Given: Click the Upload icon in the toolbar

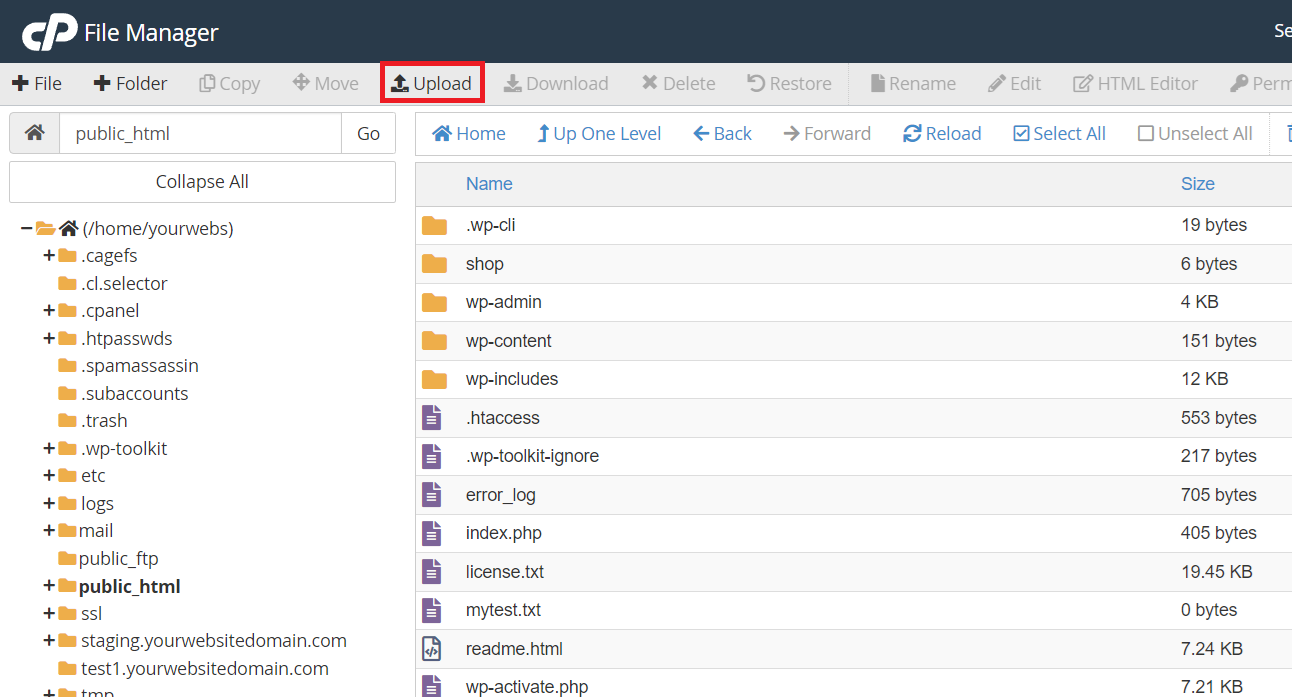Looking at the screenshot, I should 431,83.
